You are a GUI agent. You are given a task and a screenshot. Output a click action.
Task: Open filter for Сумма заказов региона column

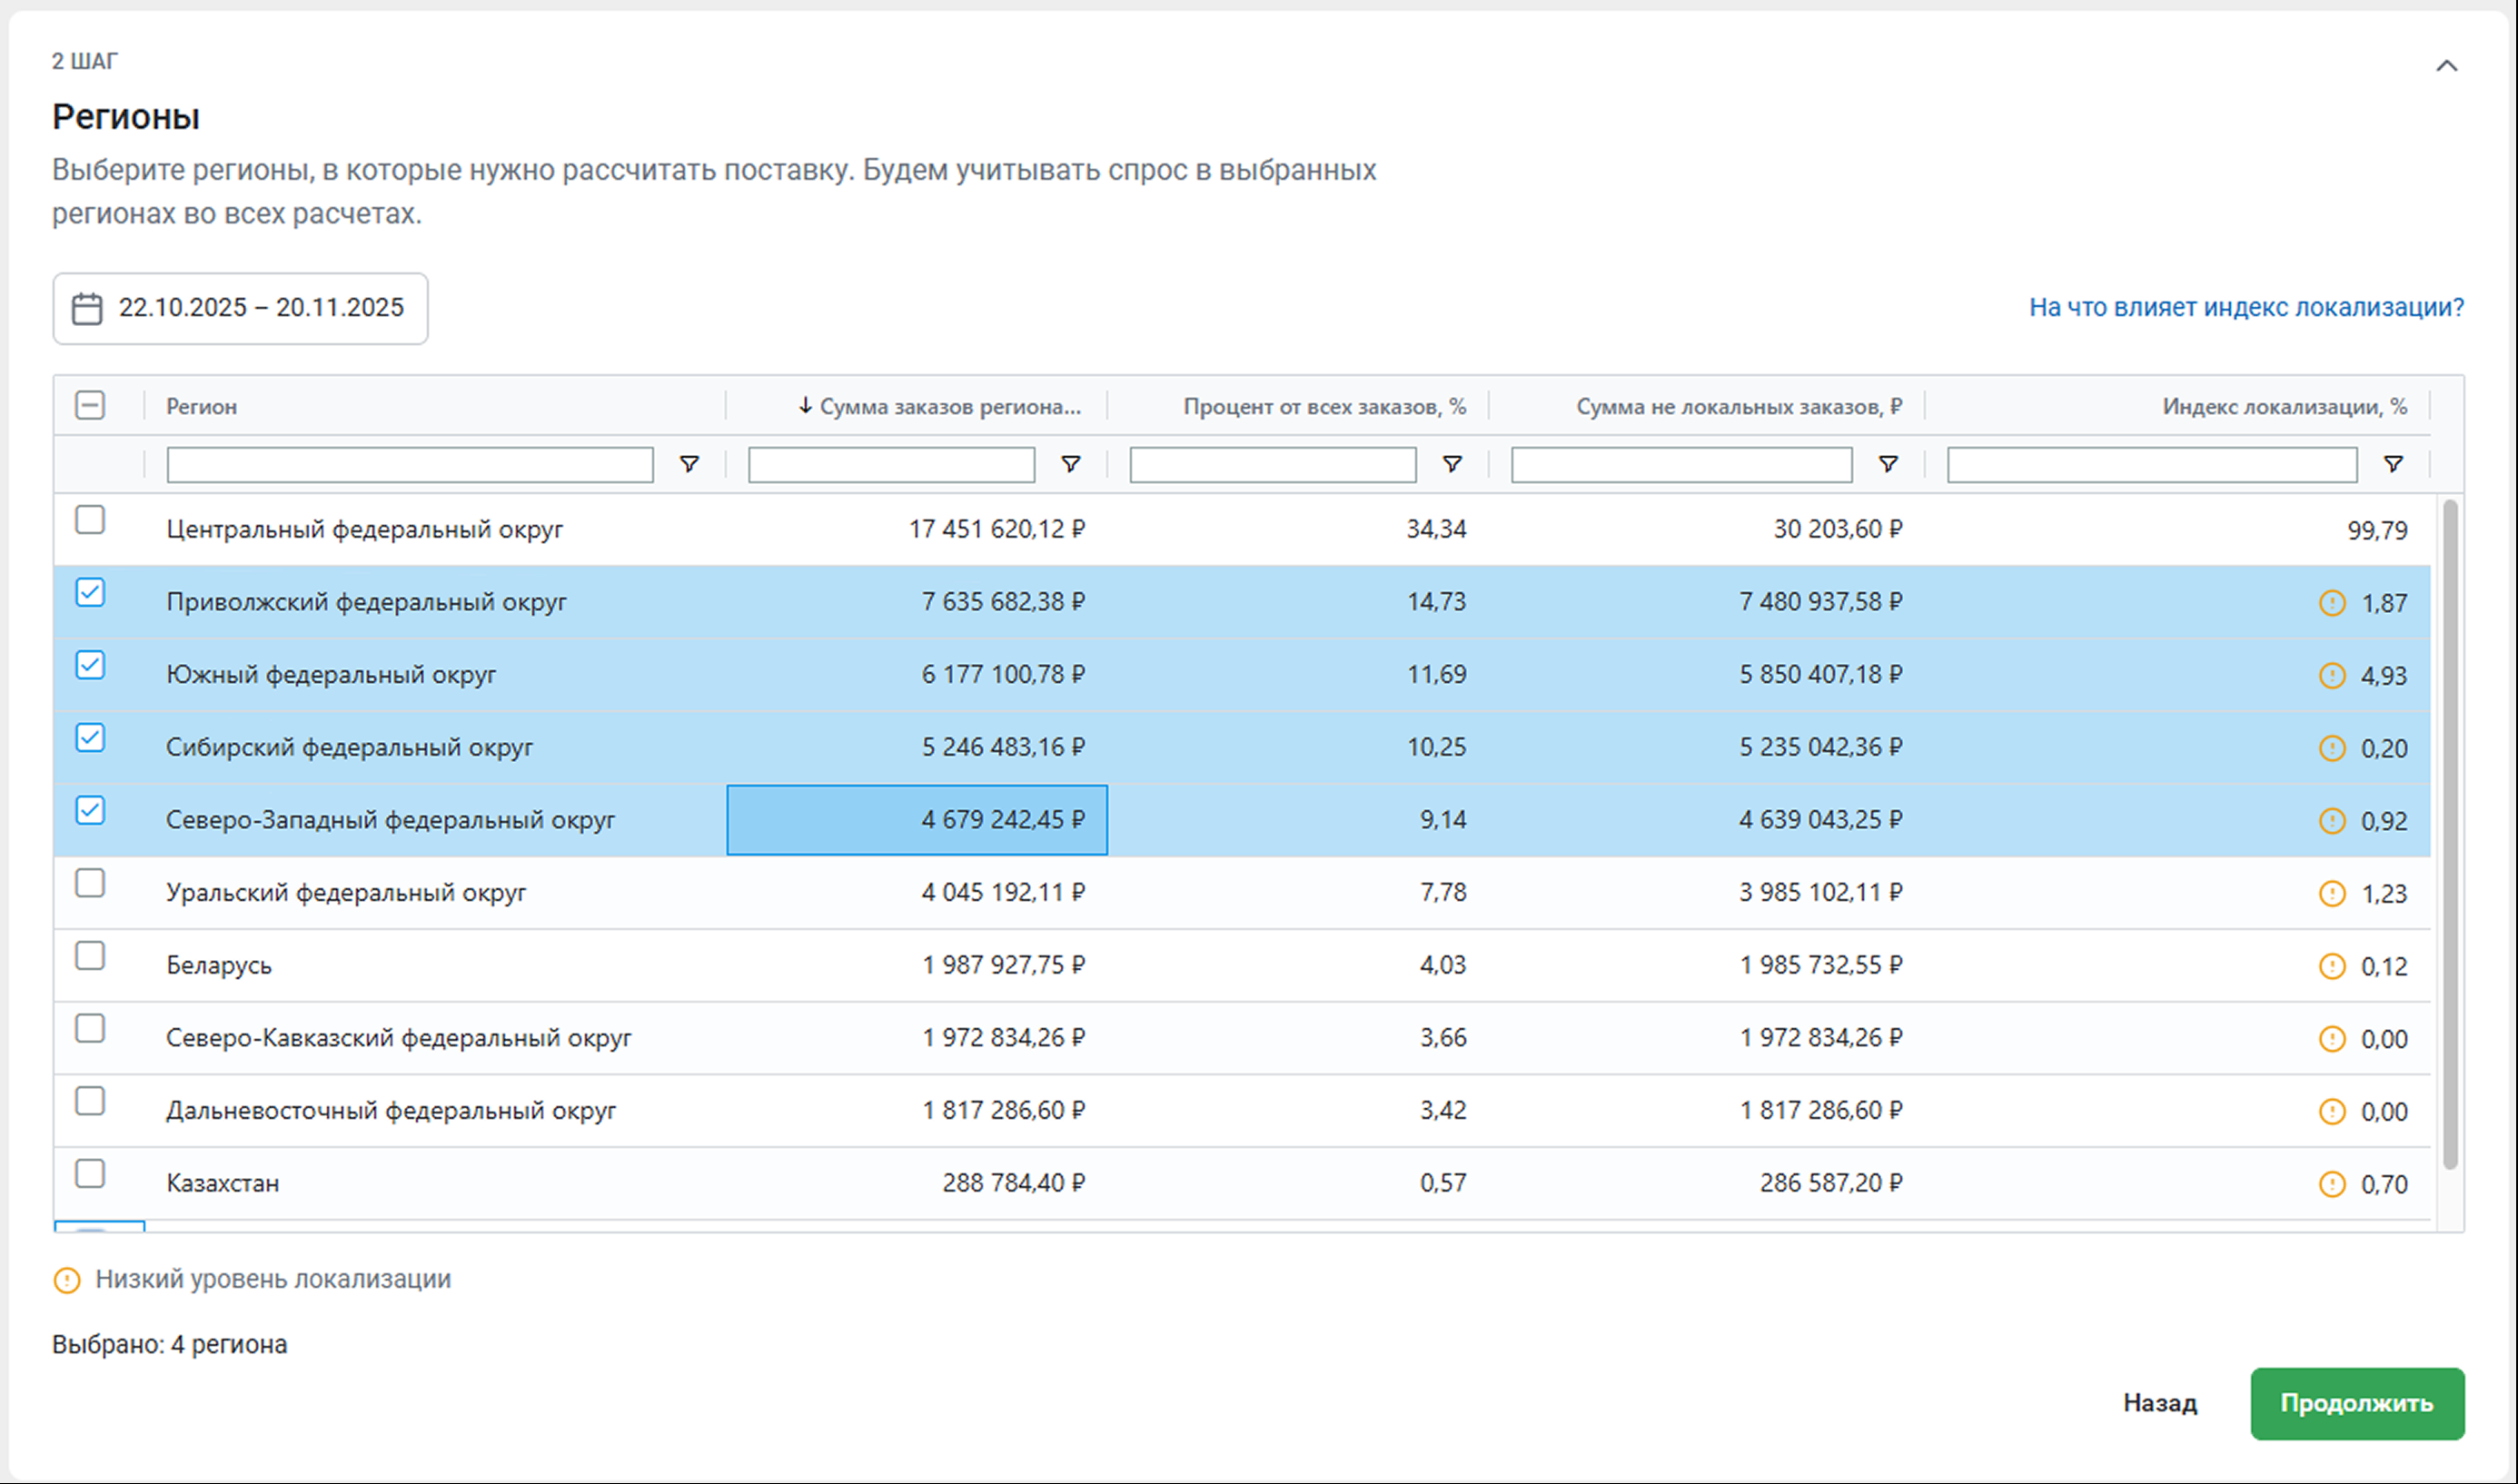pyautogui.click(x=1070, y=464)
